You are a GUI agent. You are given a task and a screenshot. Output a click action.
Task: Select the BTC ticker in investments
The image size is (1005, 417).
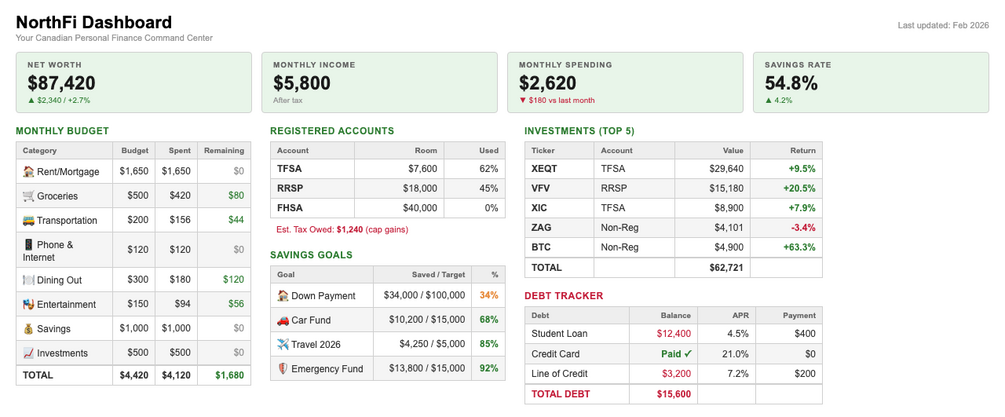point(541,247)
